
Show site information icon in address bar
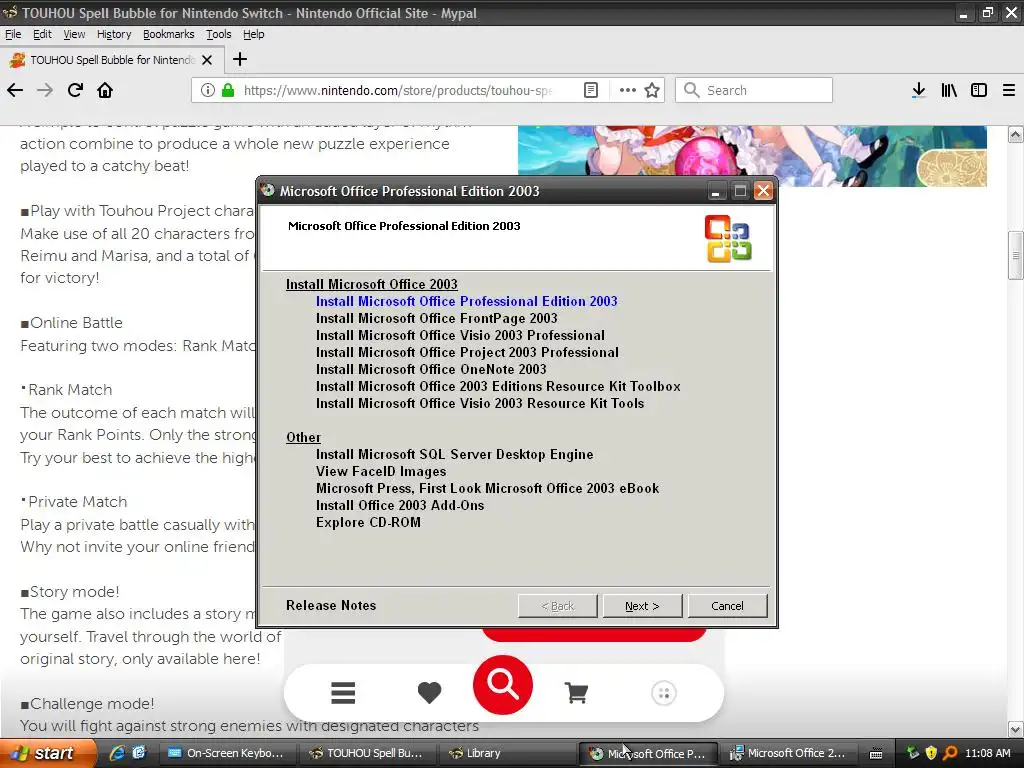(208, 90)
